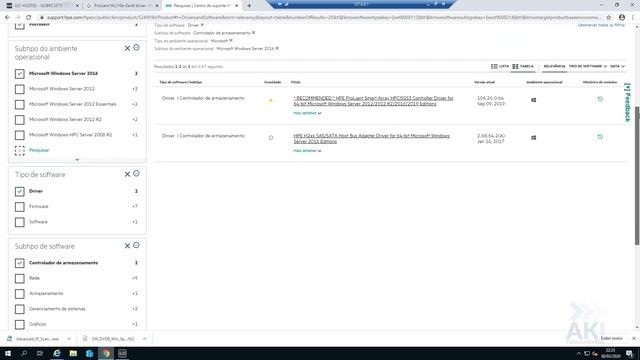This screenshot has height=360, width=640.
Task: Open the RECOMMENDED HPE ProLiant Smart Array driver link
Action: (373, 101)
